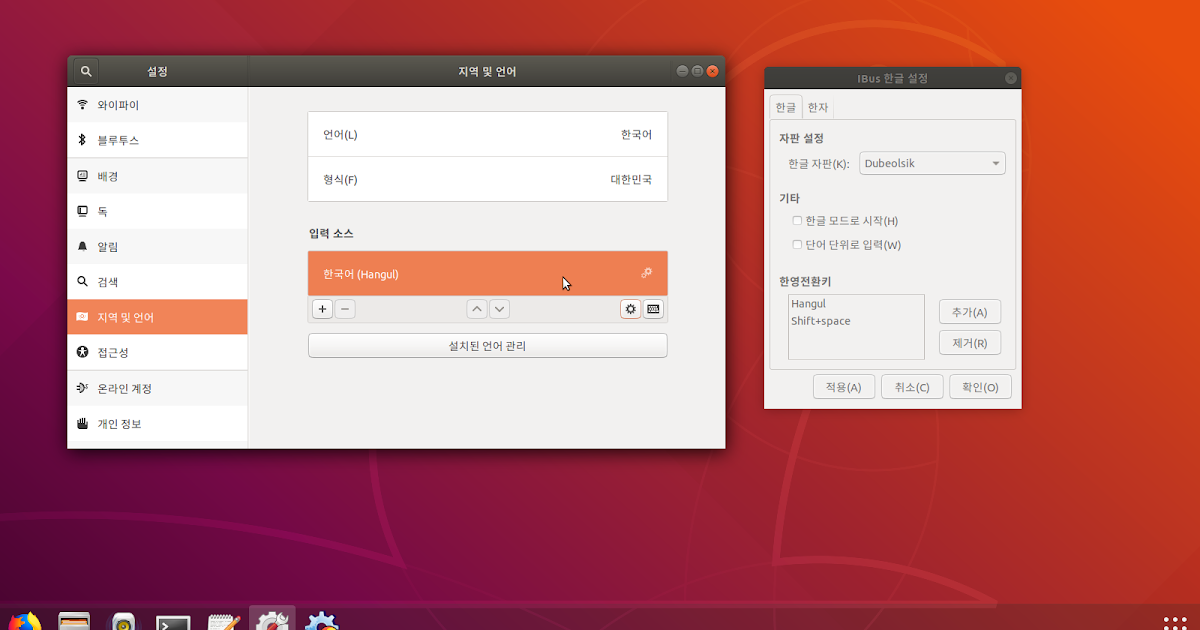Add an input source with plus button
1200x630 pixels.
[x=322, y=309]
